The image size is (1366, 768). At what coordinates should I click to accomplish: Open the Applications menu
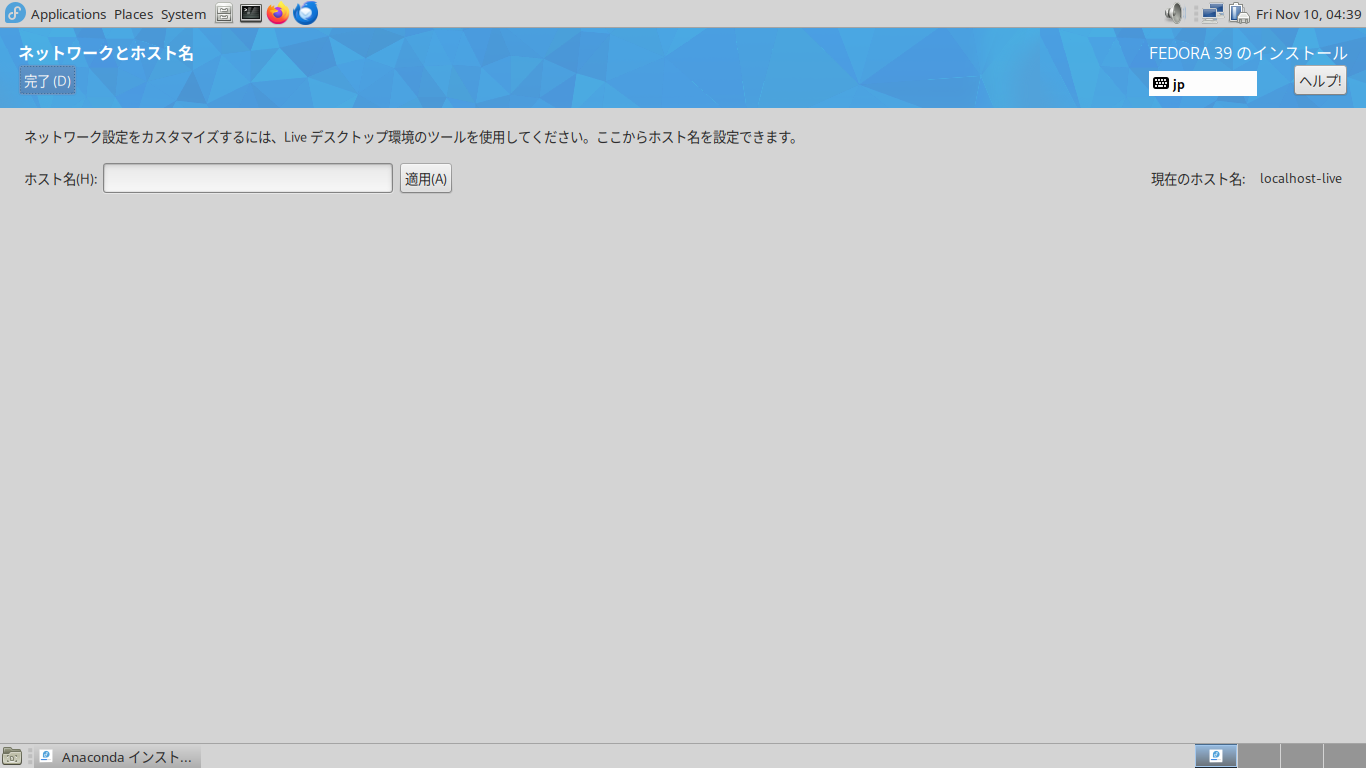coord(68,14)
